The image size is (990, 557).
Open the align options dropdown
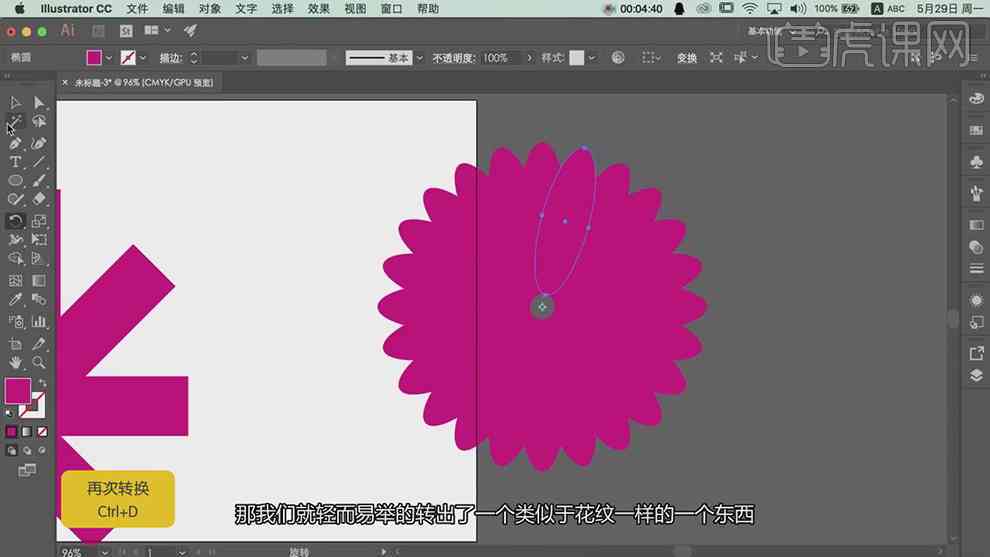tap(651, 58)
